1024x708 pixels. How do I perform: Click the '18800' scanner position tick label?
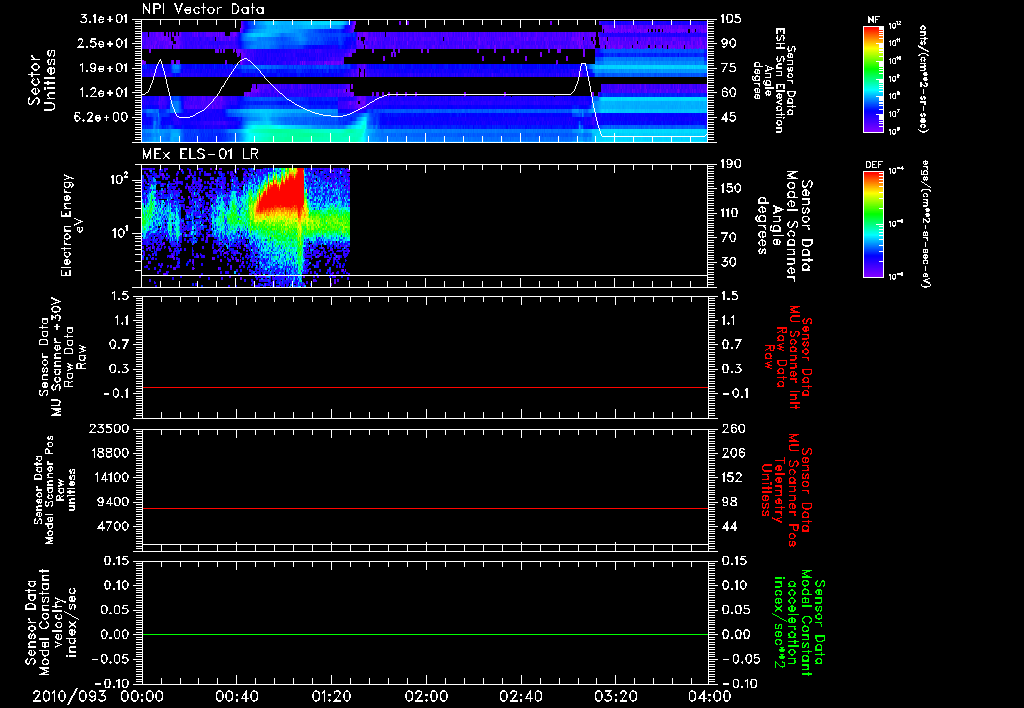112,453
